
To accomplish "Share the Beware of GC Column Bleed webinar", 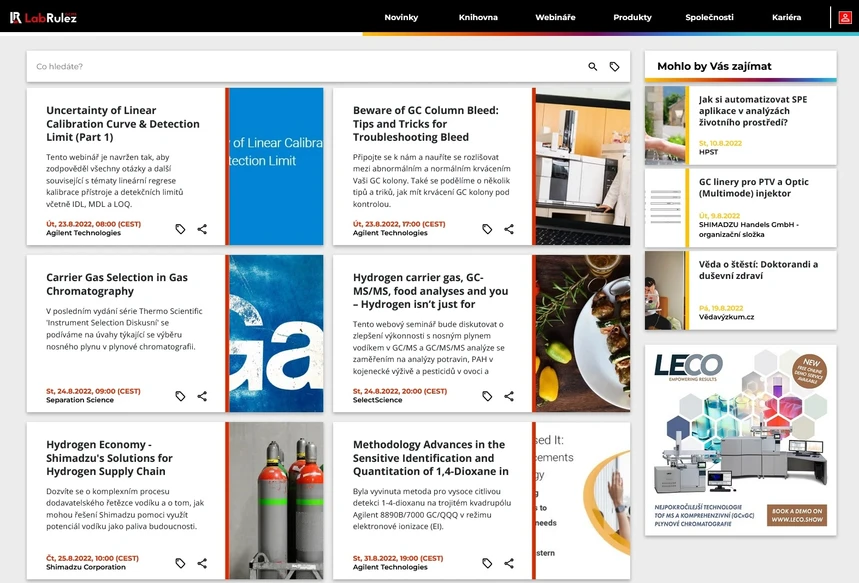I will [x=510, y=229].
